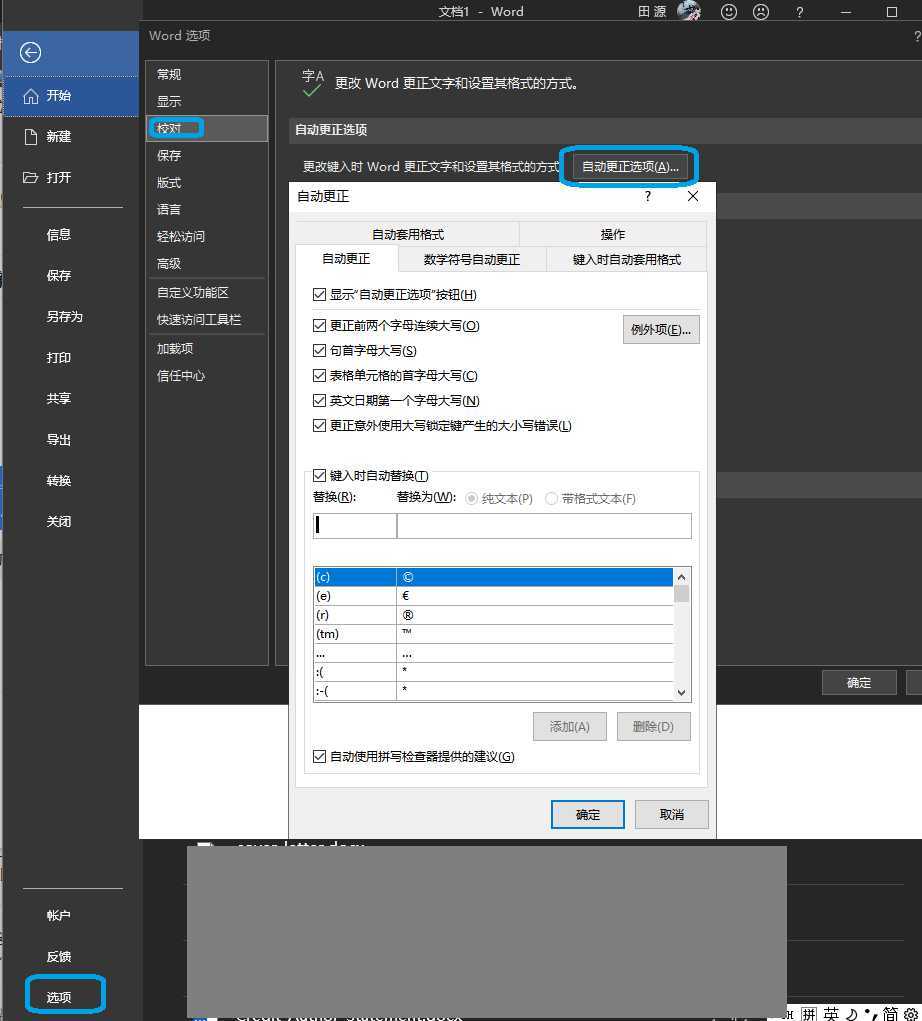Click the 例外项 button
Image resolution: width=922 pixels, height=1021 pixels.
click(x=660, y=330)
